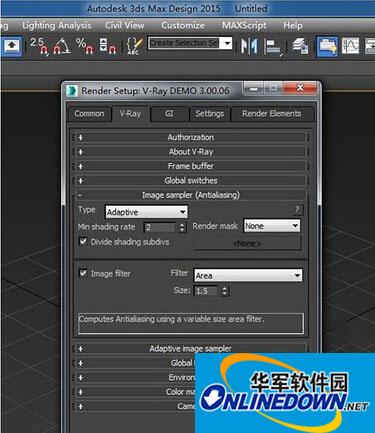
Task: Click the Min shading rate field
Action: pyautogui.click(x=159, y=228)
